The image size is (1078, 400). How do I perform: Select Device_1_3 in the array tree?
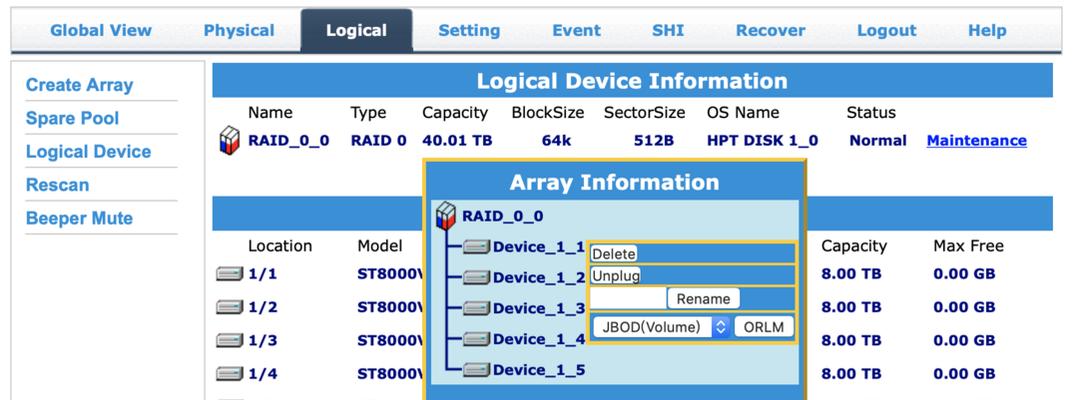pyautogui.click(x=539, y=309)
